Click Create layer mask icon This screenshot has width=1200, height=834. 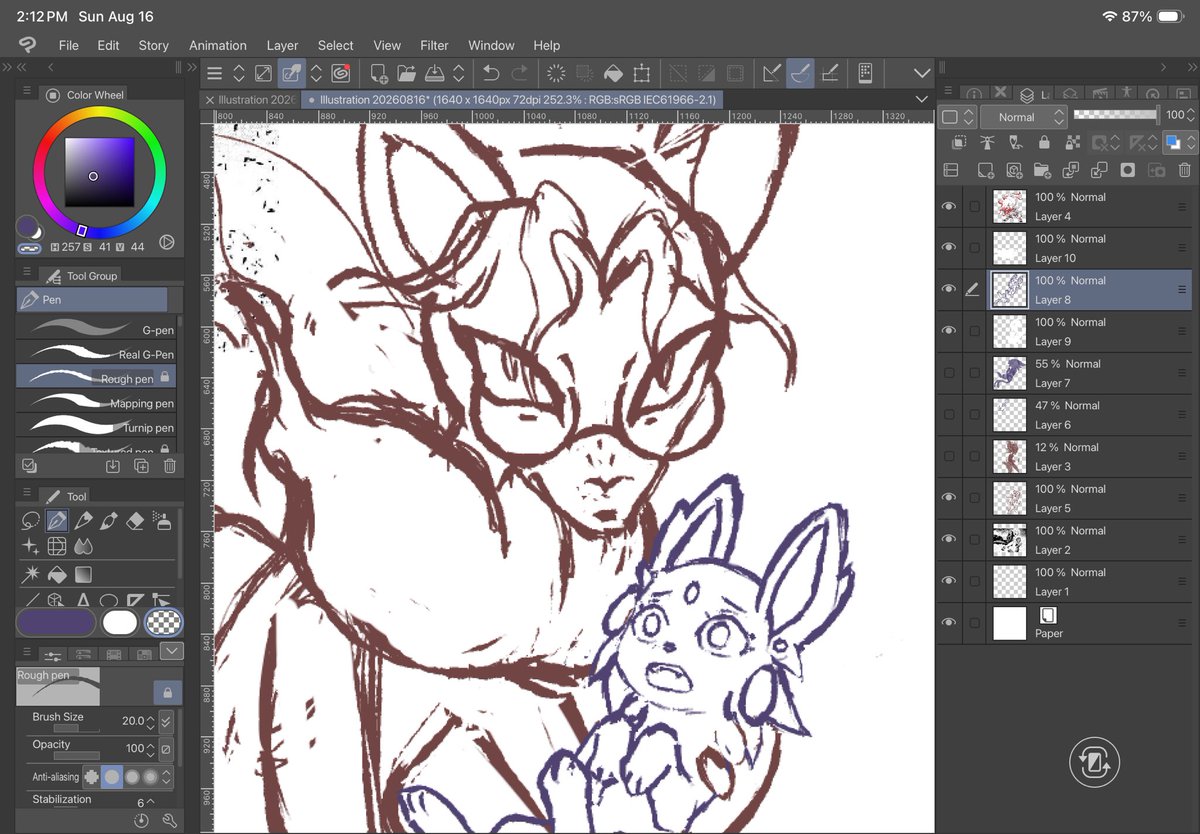coord(1128,170)
